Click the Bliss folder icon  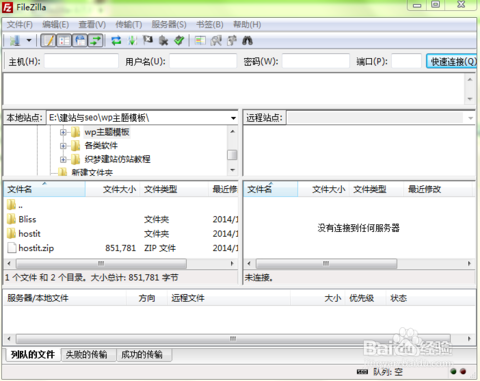[x=11, y=219]
